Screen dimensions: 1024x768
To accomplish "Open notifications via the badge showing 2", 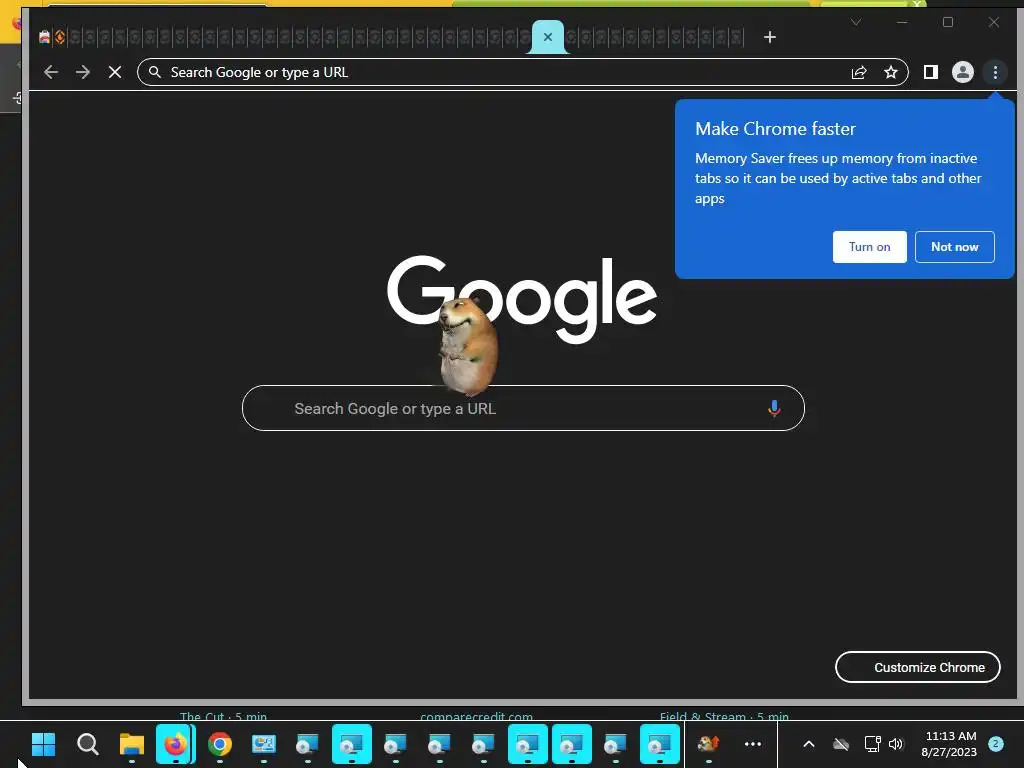I will click(x=996, y=744).
